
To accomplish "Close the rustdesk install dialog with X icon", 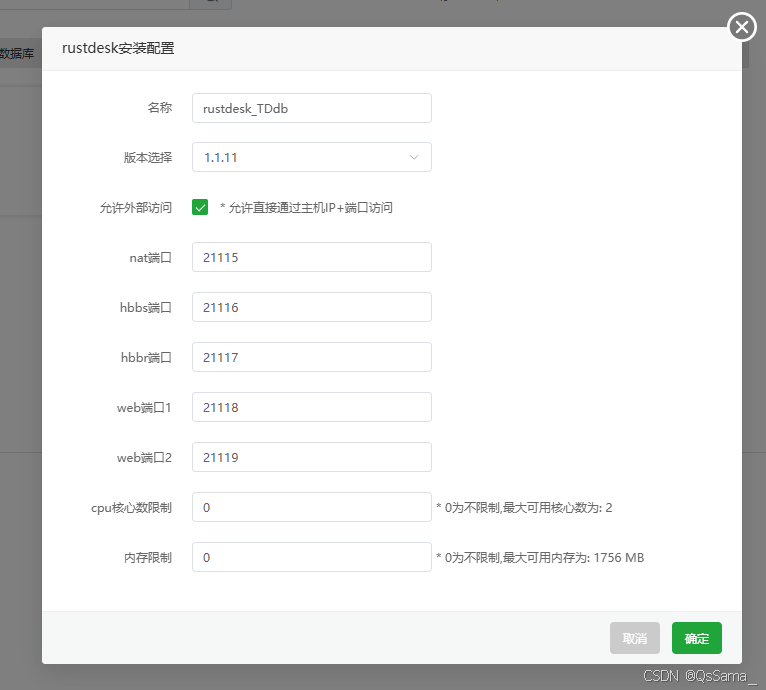I will [x=742, y=27].
